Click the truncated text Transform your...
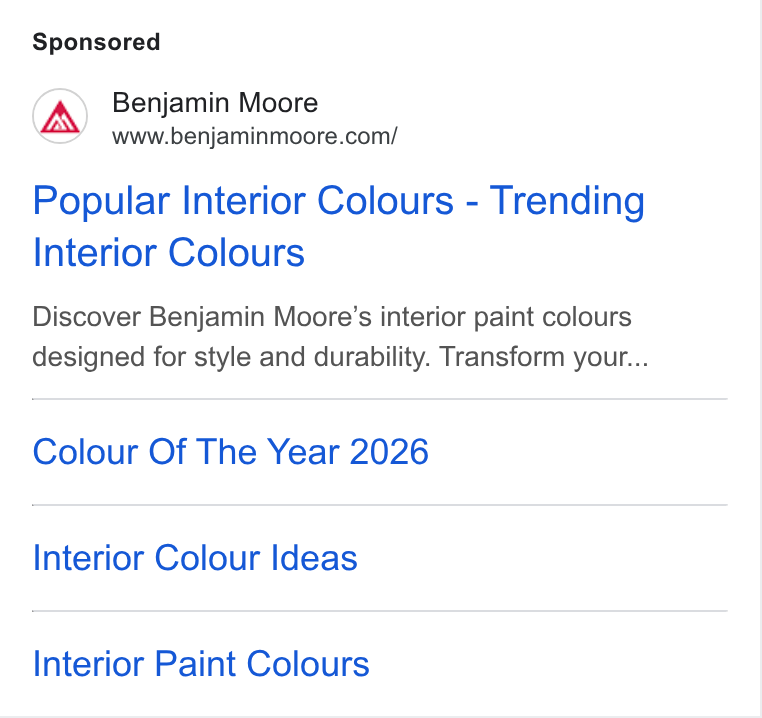 543,357
